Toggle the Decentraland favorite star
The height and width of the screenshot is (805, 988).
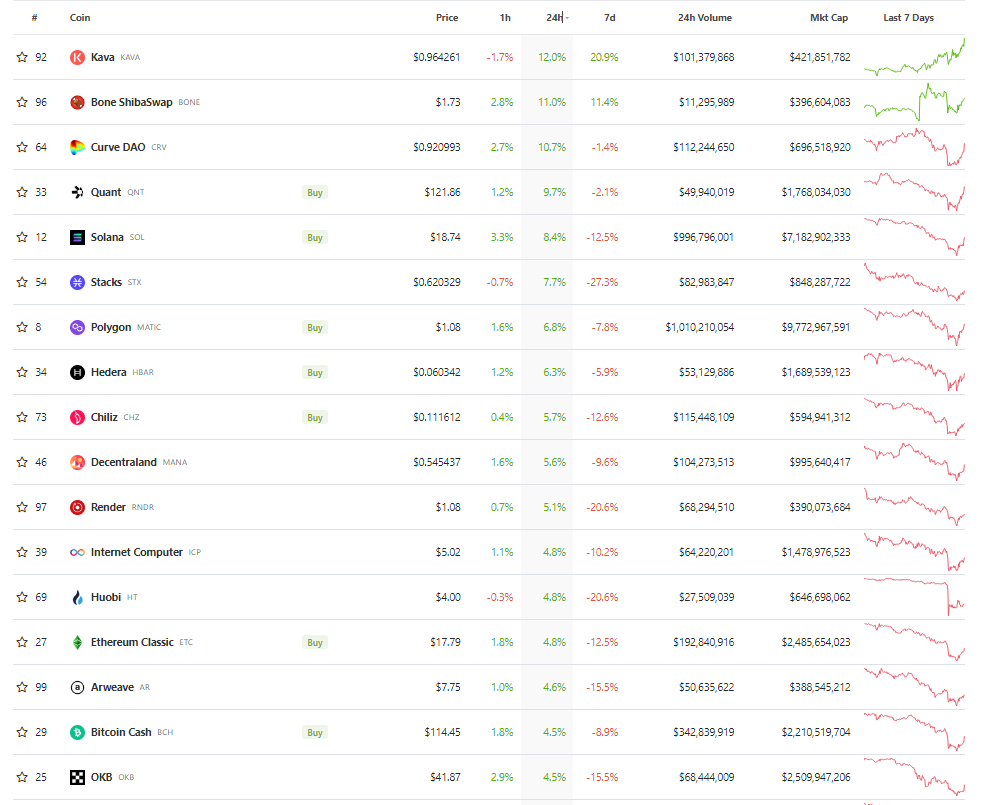(22, 462)
